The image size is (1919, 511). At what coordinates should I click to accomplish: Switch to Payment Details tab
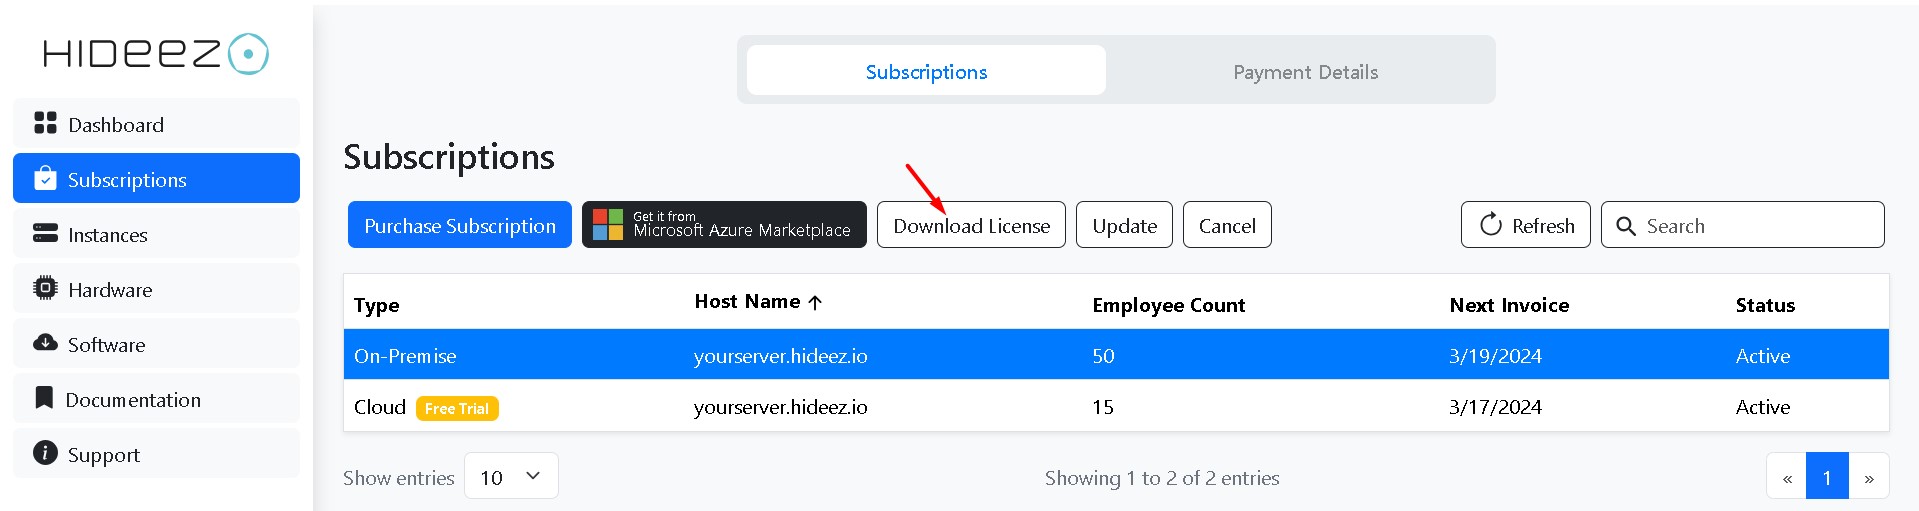pyautogui.click(x=1305, y=72)
